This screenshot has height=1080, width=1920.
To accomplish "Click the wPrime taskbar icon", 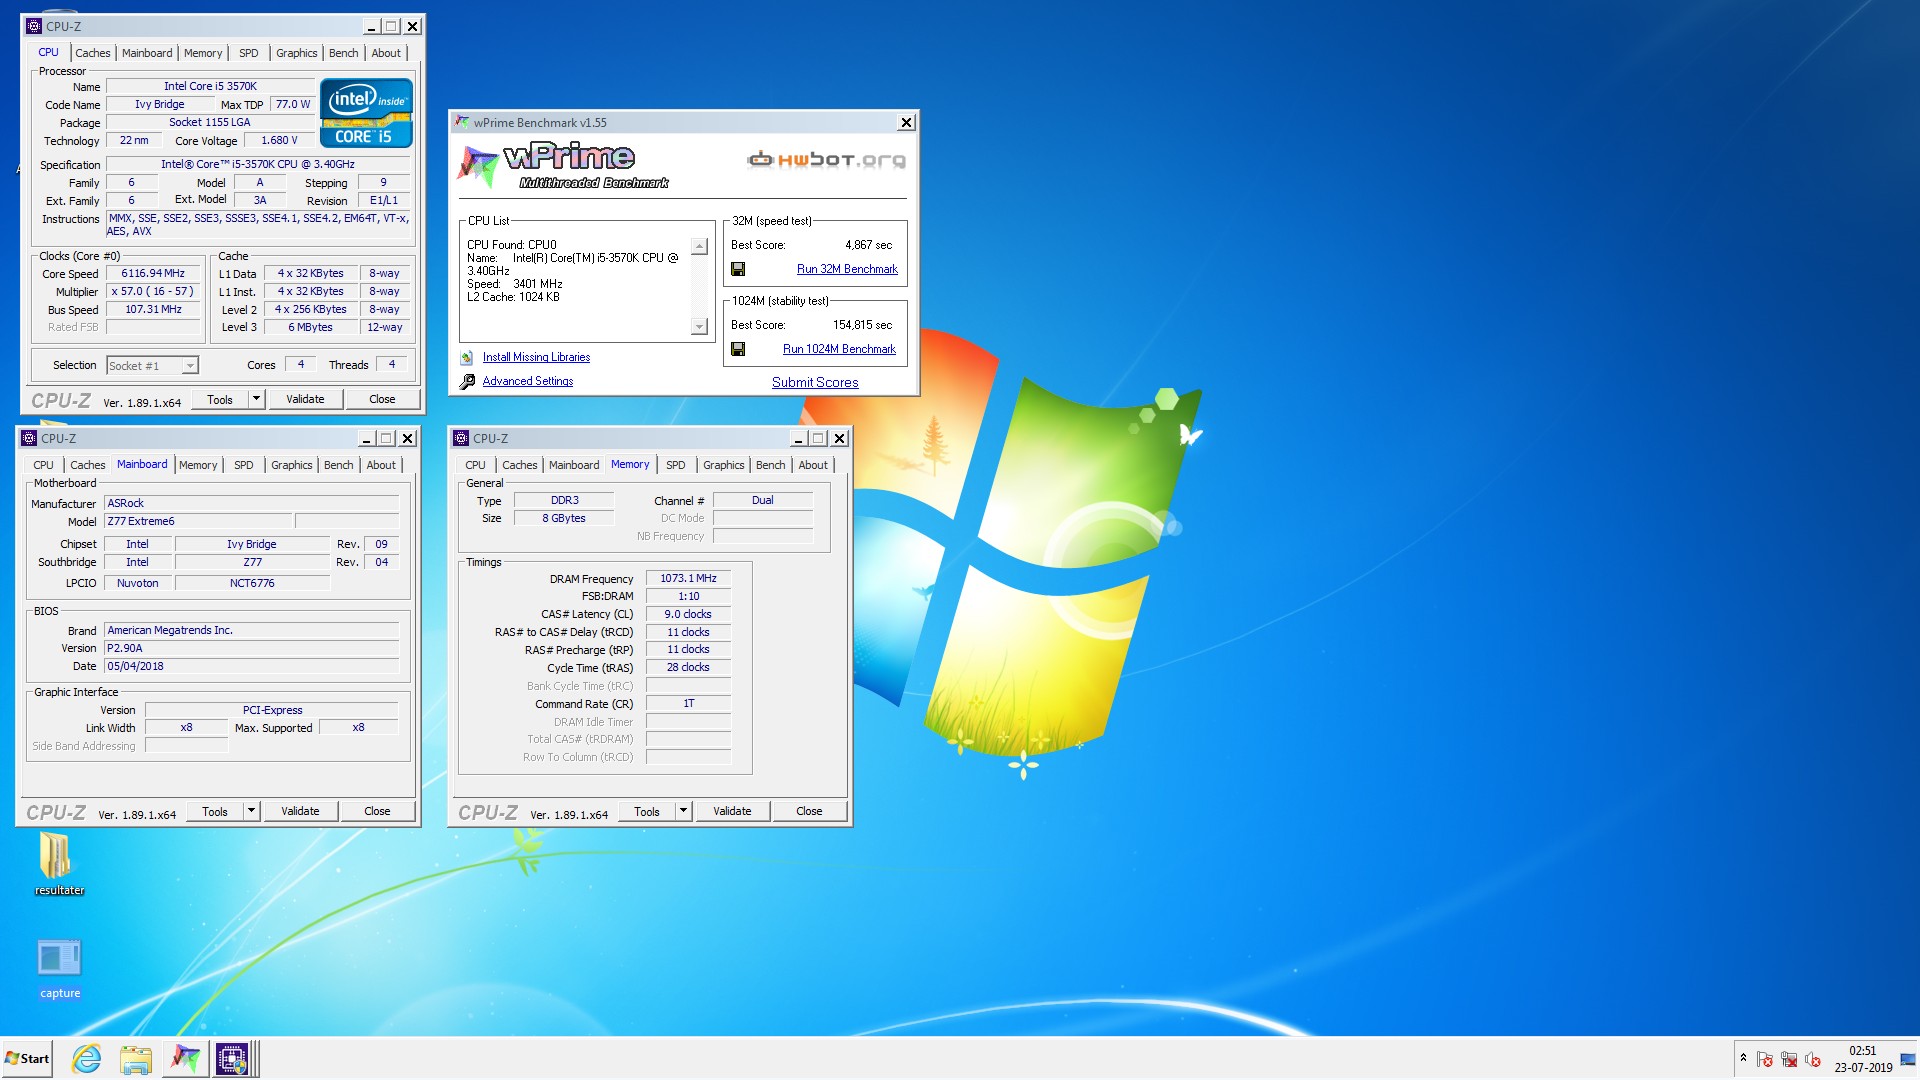I will tap(184, 1058).
